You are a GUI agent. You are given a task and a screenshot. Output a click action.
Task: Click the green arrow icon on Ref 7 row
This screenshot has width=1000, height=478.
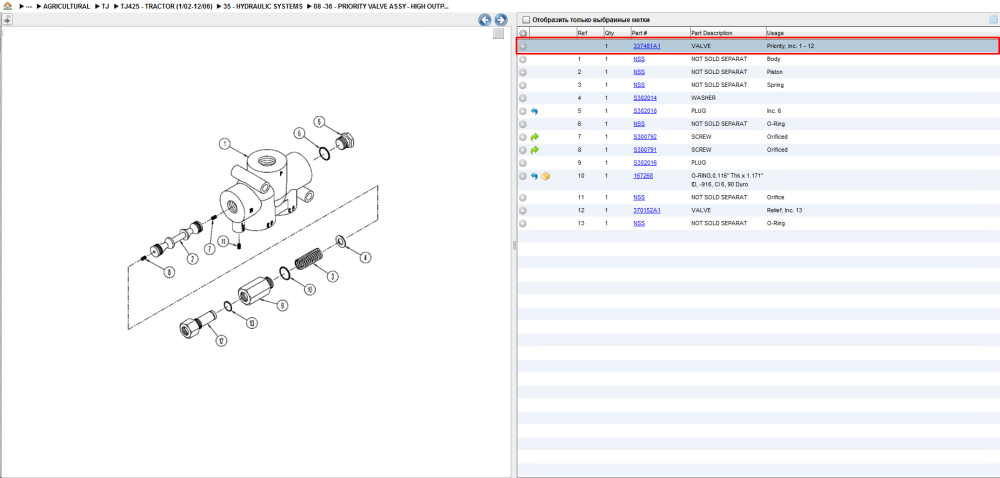click(534, 137)
